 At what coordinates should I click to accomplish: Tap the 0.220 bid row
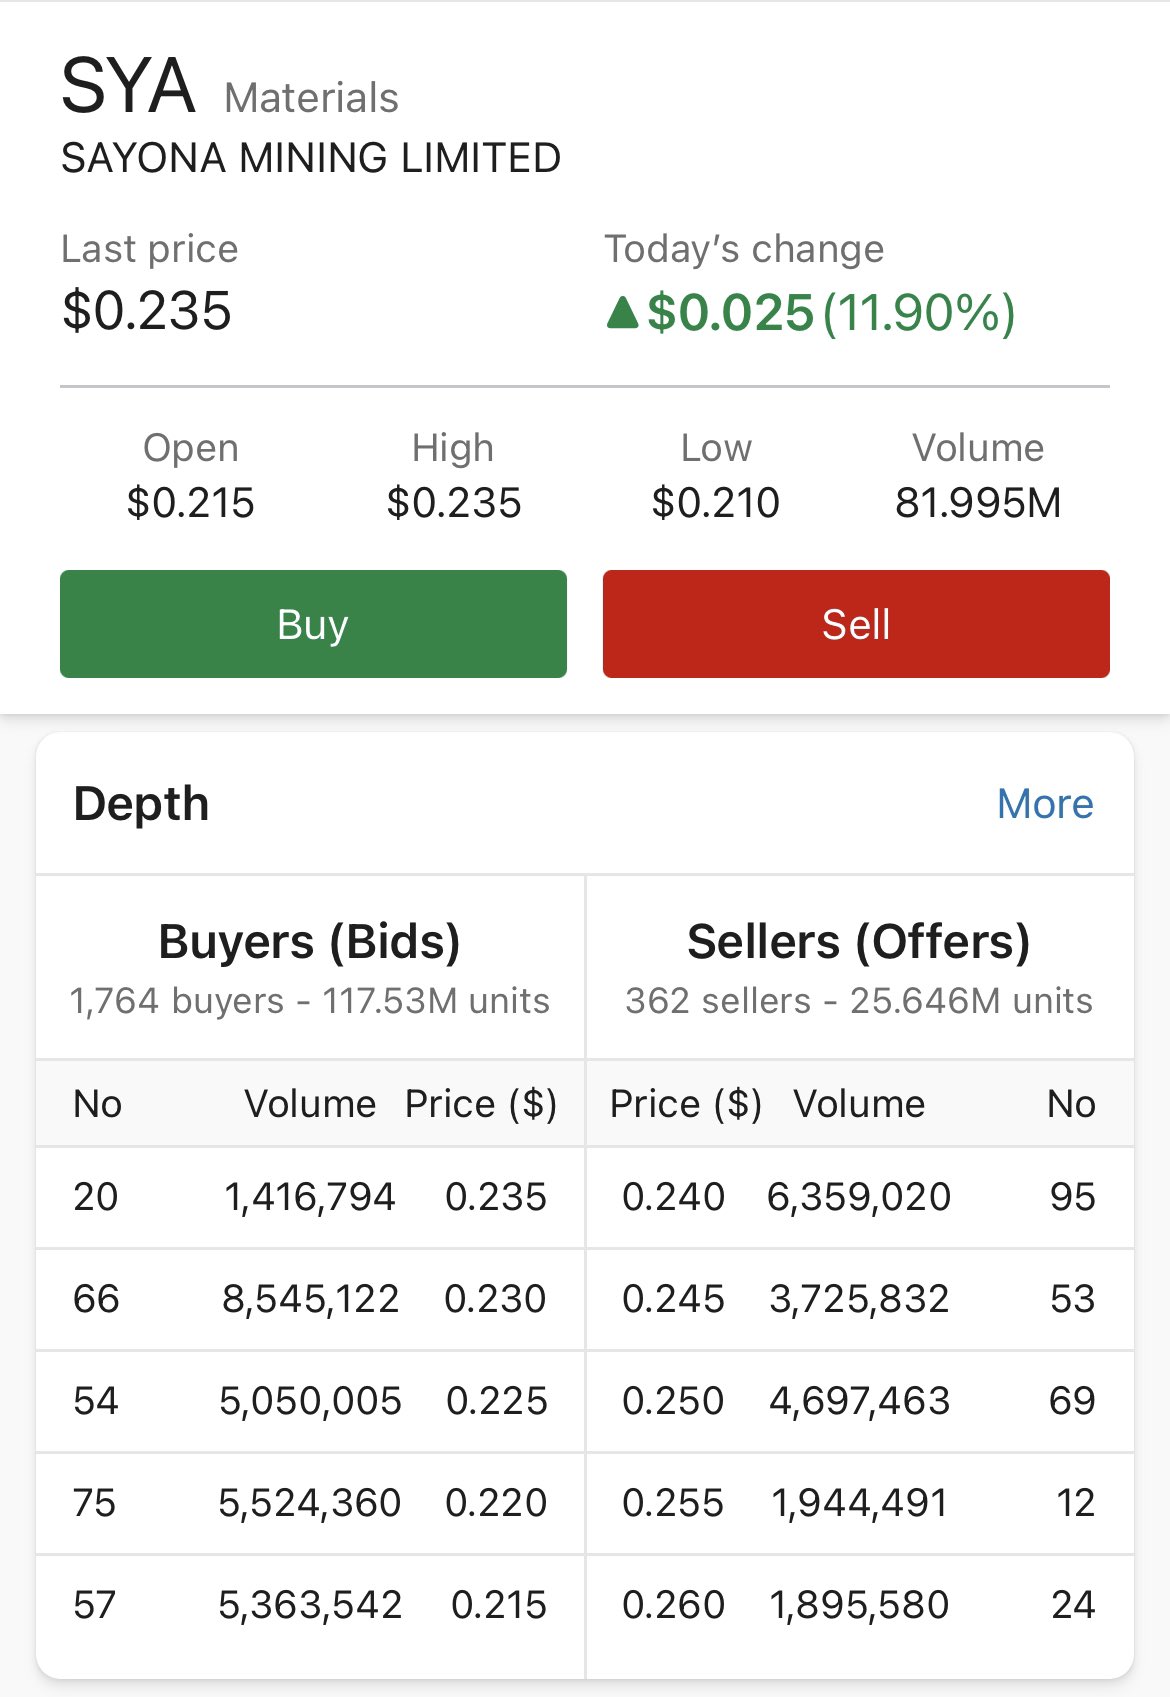point(310,1503)
